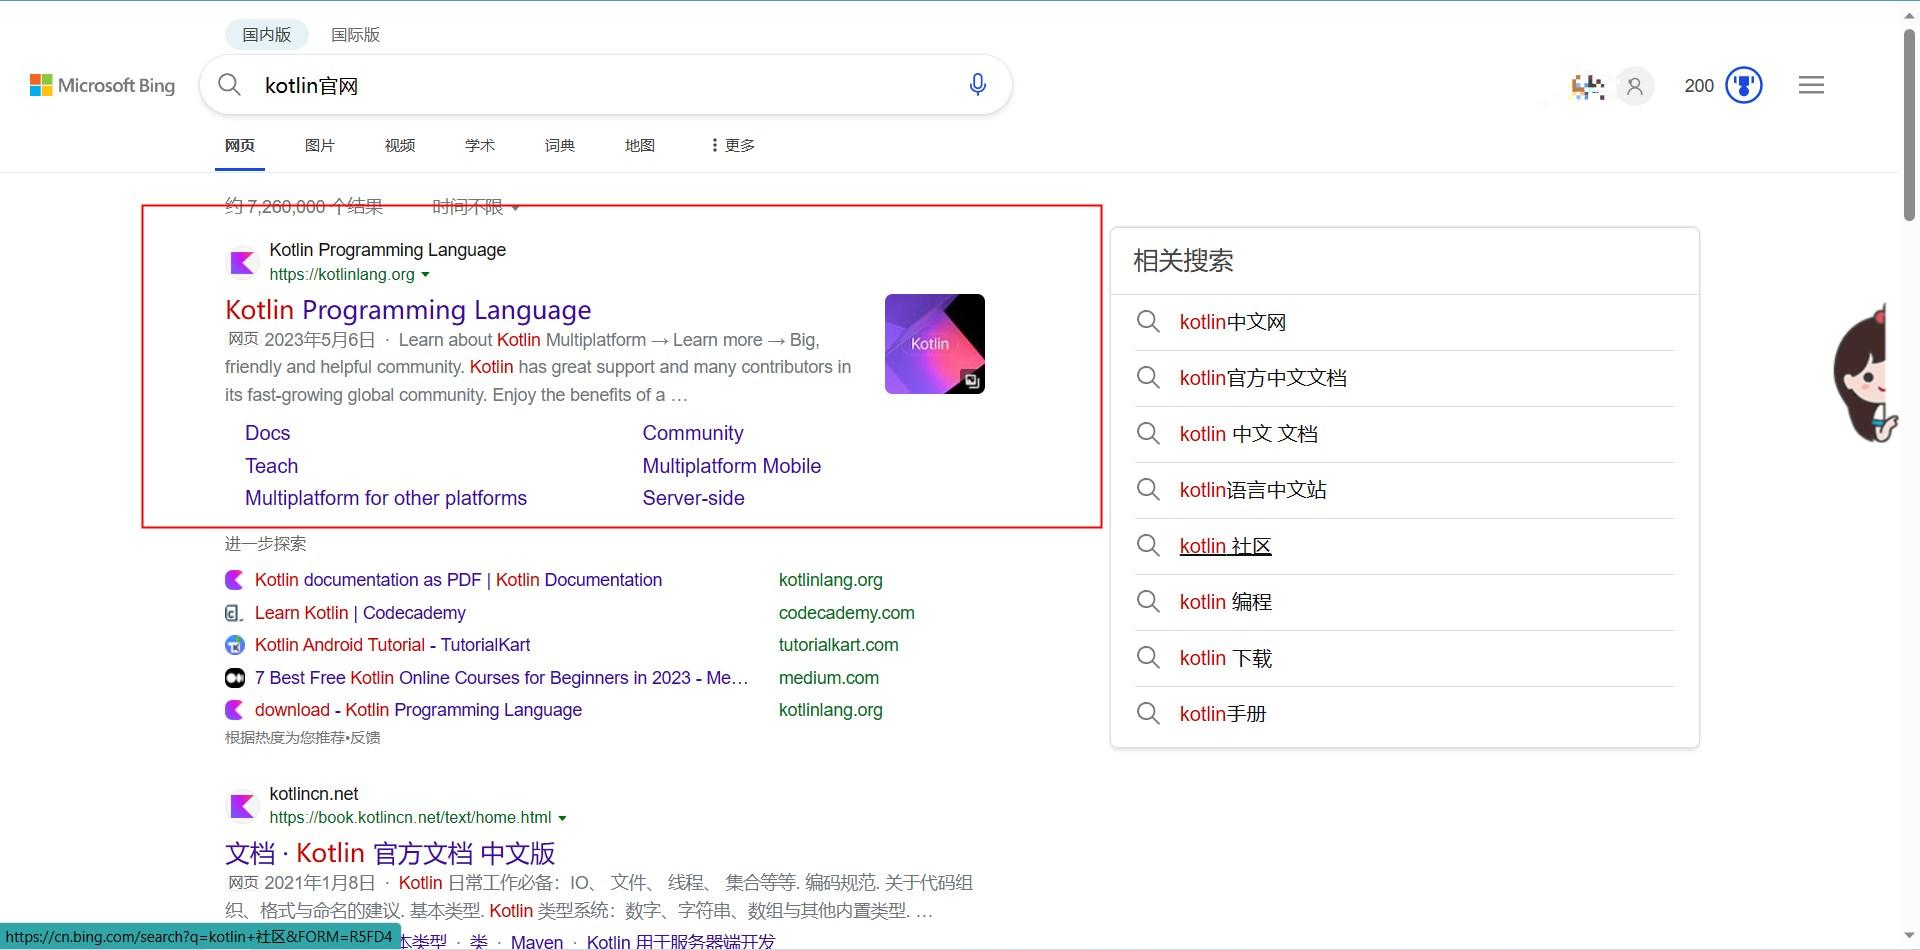
Task: Click the colorful rewards puzzle icon
Action: pyautogui.click(x=1587, y=87)
